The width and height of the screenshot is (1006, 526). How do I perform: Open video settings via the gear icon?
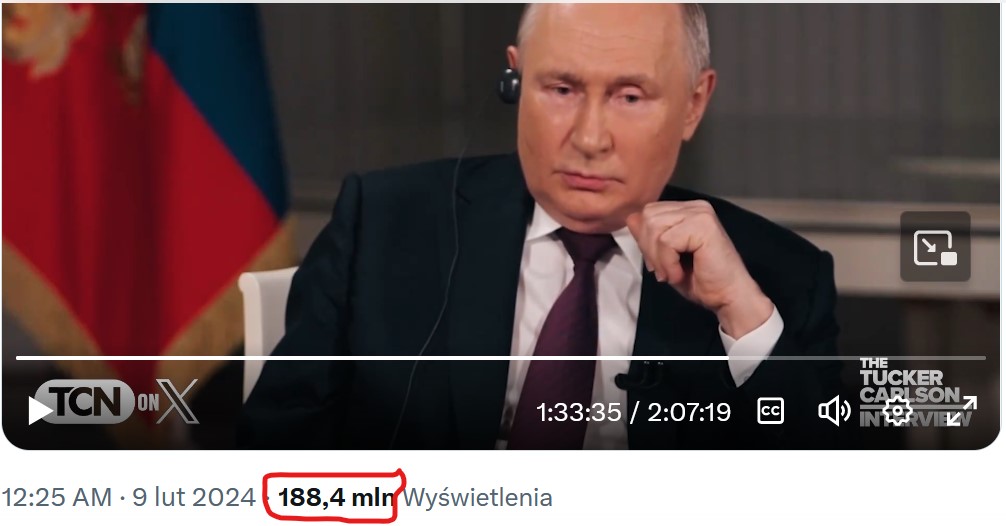pyautogui.click(x=897, y=411)
